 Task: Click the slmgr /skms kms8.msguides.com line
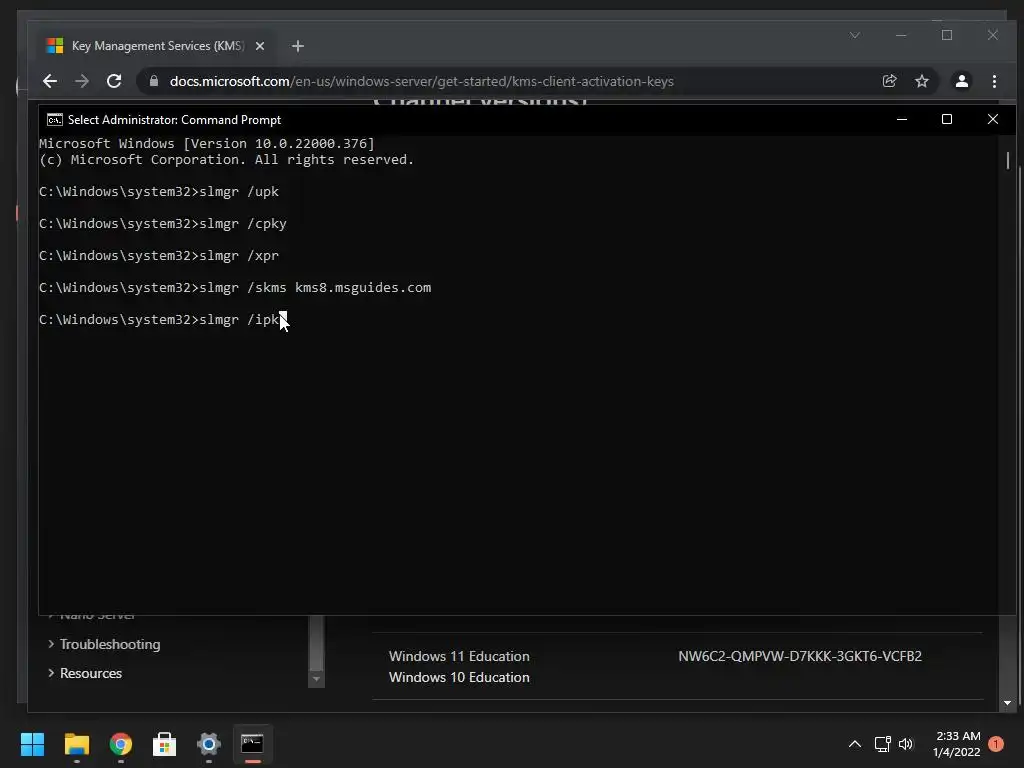(x=235, y=287)
